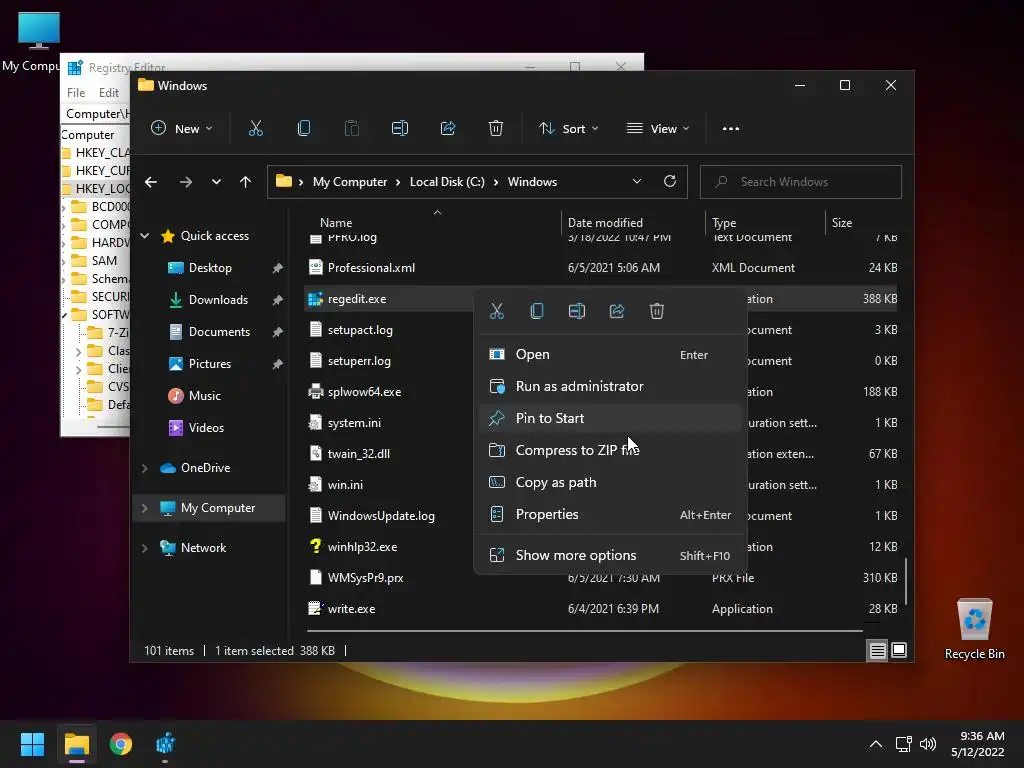Screen dimensions: 1024x768
Task: Click the Share icon in context menu
Action: [x=616, y=311]
